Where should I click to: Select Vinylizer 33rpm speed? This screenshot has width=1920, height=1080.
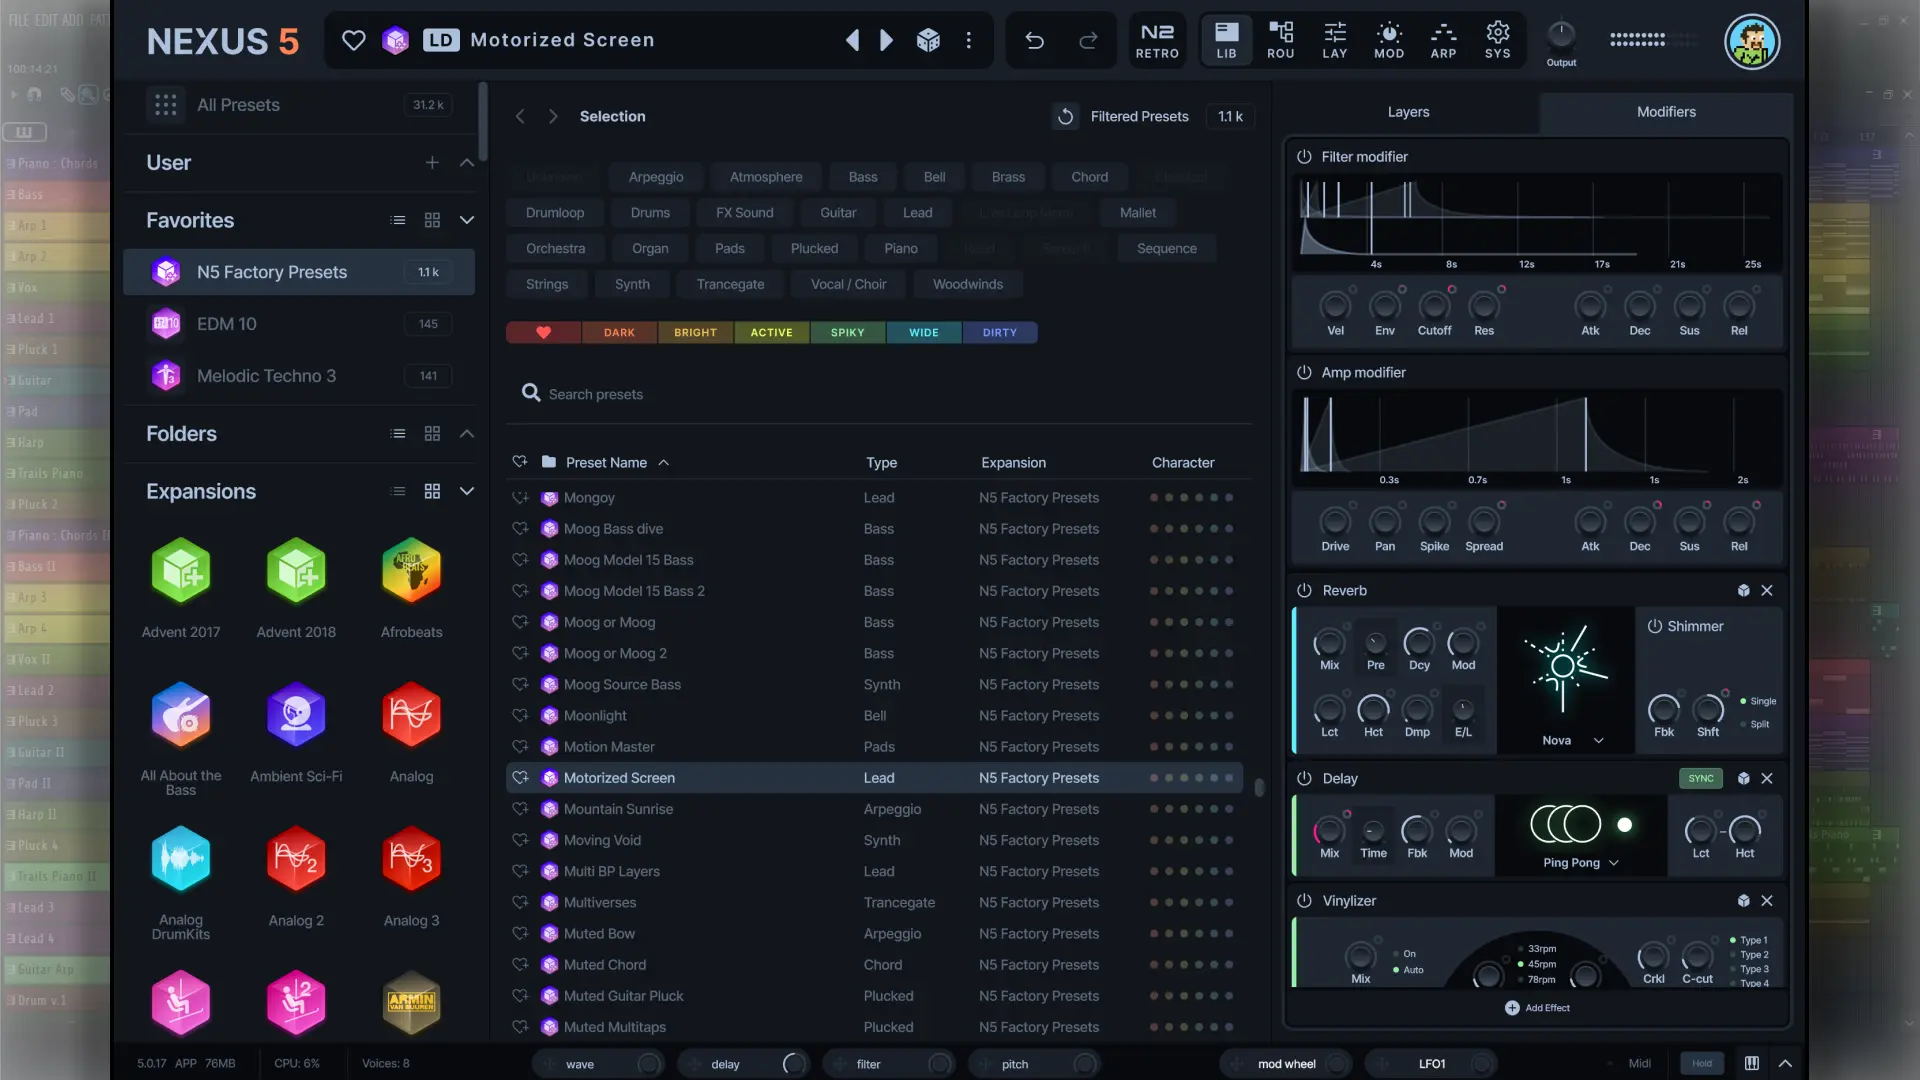[x=1537, y=949]
